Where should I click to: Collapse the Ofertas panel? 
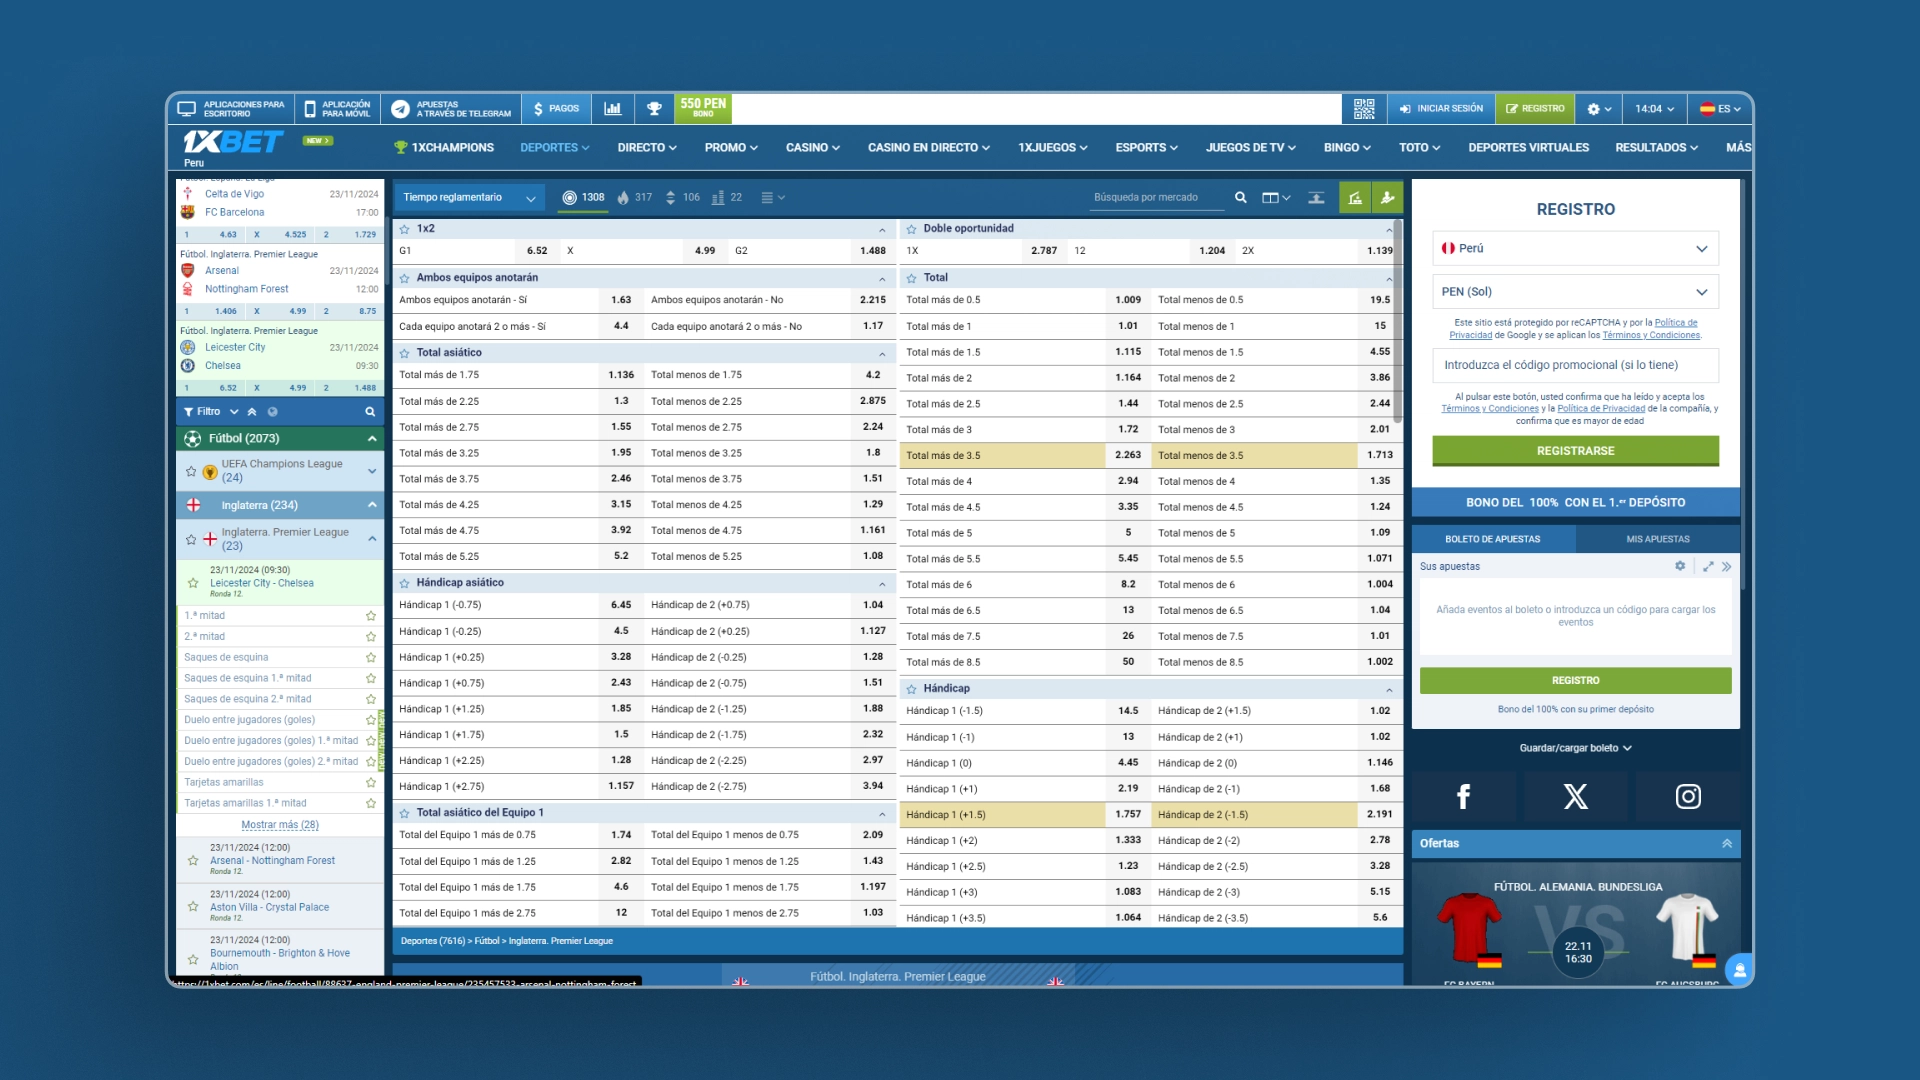point(1727,844)
